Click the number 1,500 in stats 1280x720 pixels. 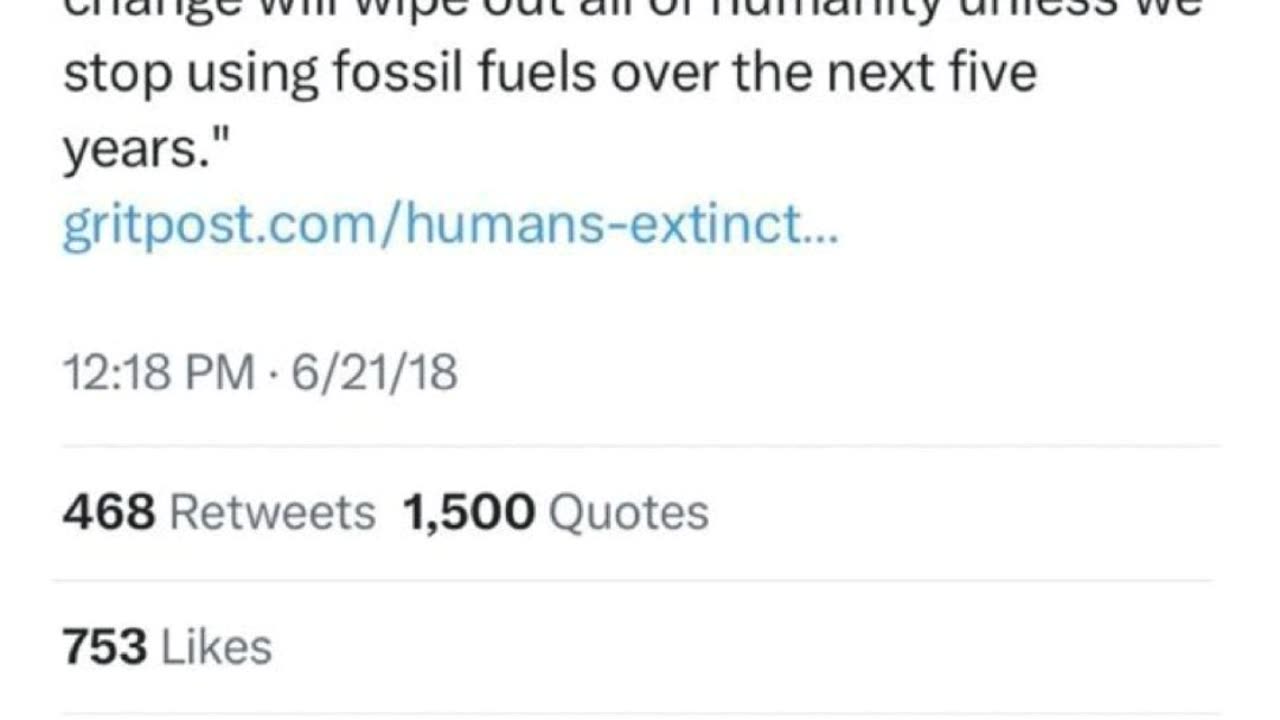(x=469, y=513)
